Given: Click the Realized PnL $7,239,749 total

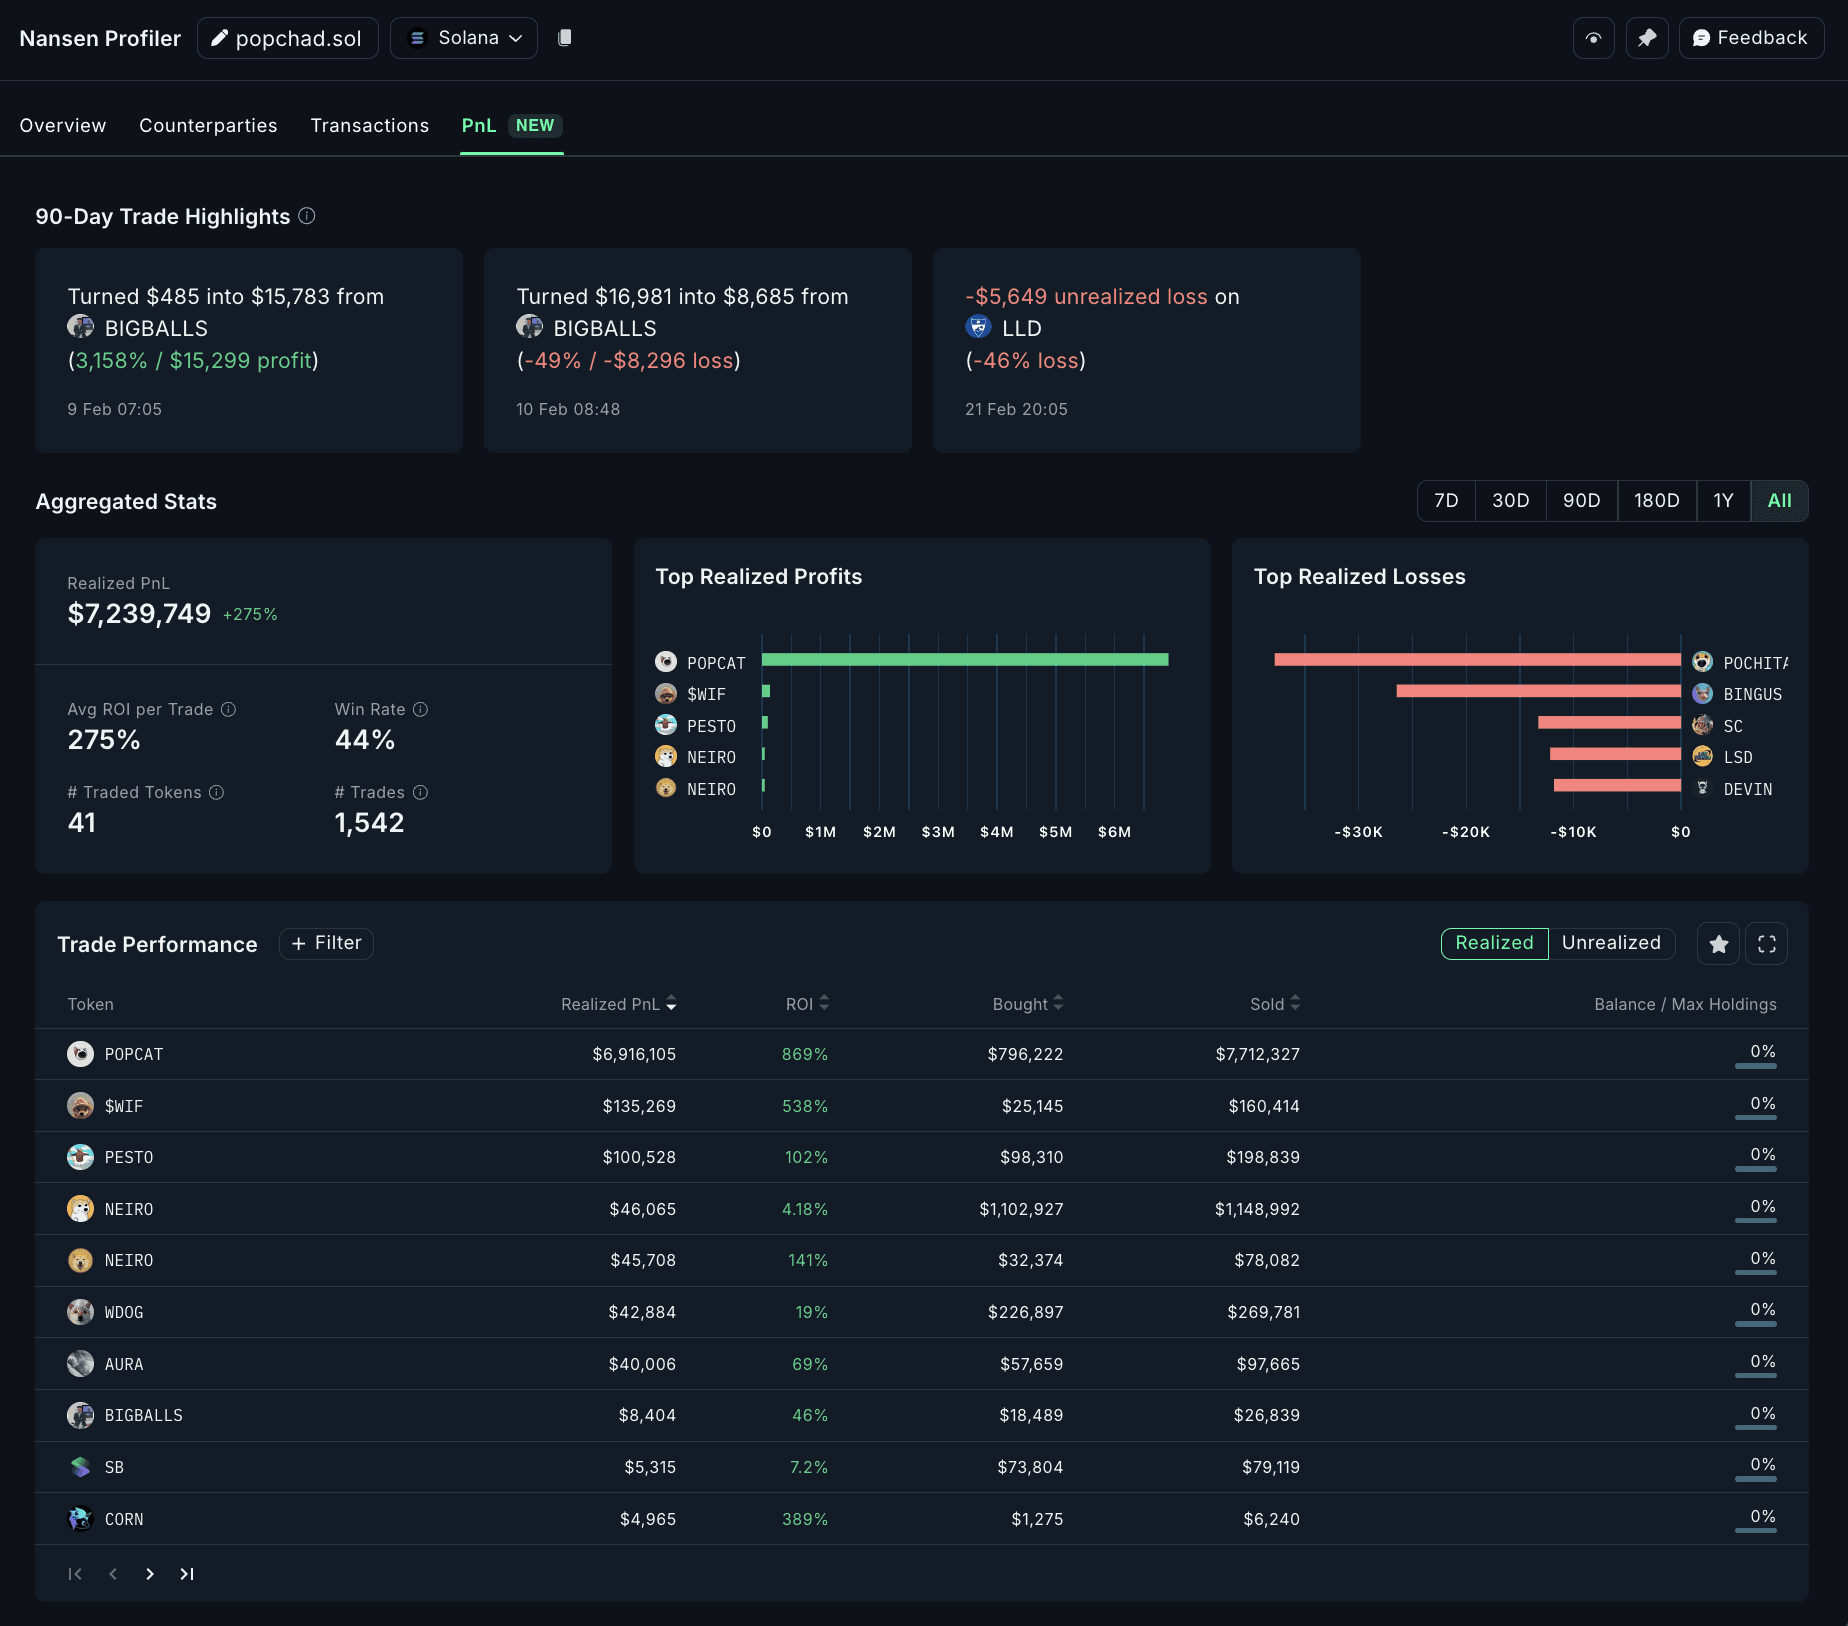Looking at the screenshot, I should pyautogui.click(x=139, y=614).
